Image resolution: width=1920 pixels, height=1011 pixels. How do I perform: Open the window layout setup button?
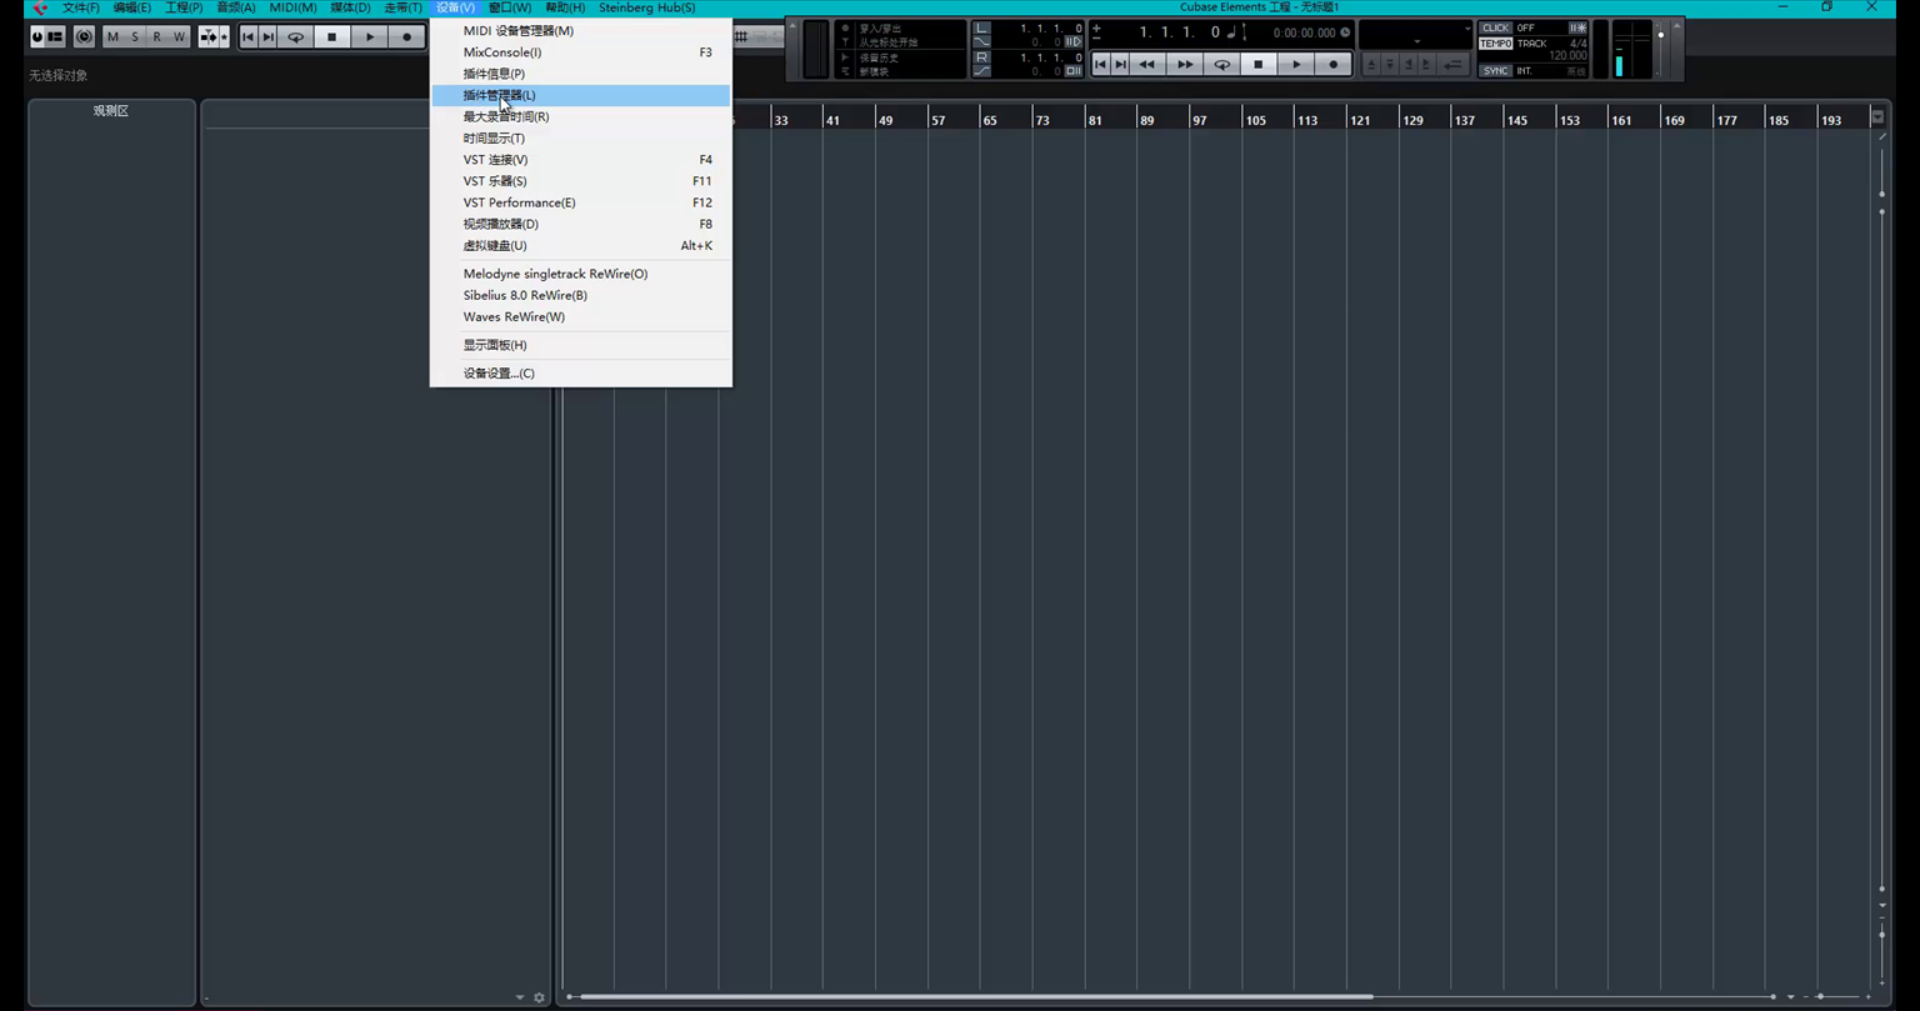pos(56,37)
